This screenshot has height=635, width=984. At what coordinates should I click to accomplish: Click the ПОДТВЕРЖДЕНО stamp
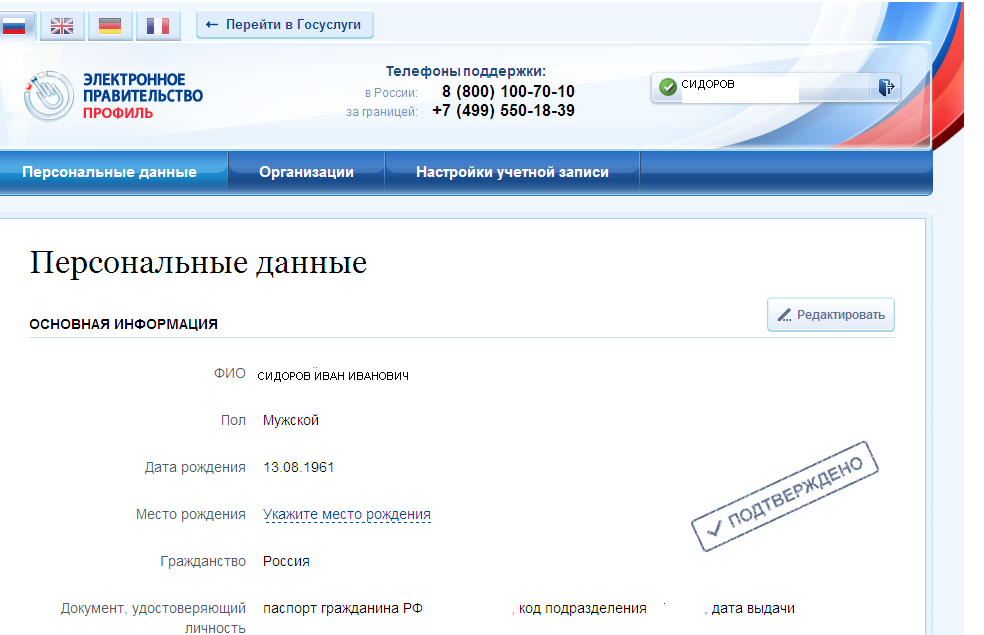pos(784,495)
